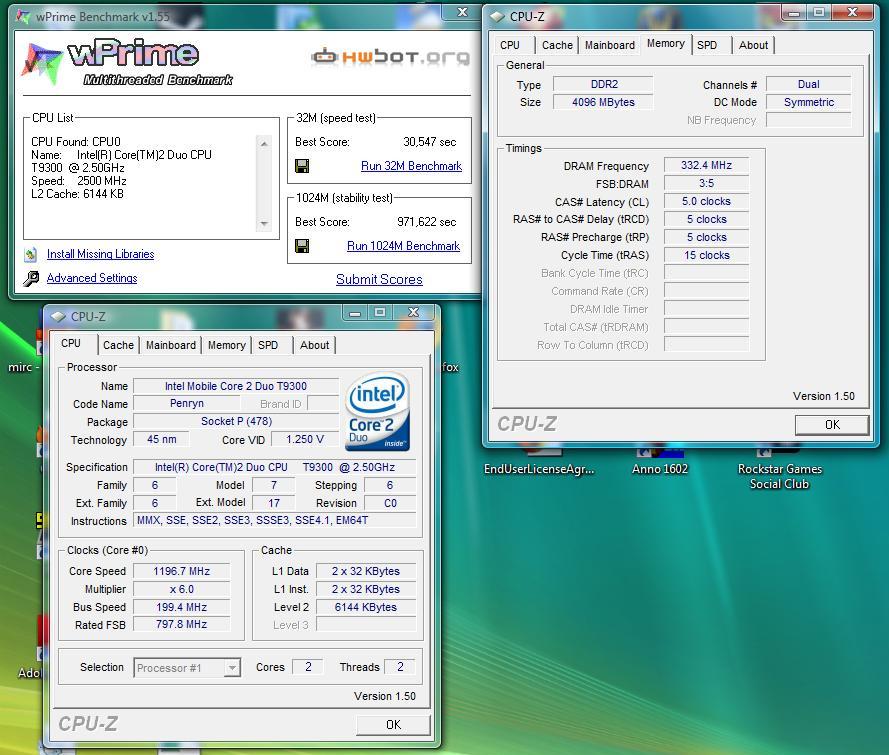Run the 1024M Benchmark
Viewport: 889px width, 755px height.
click(x=403, y=245)
